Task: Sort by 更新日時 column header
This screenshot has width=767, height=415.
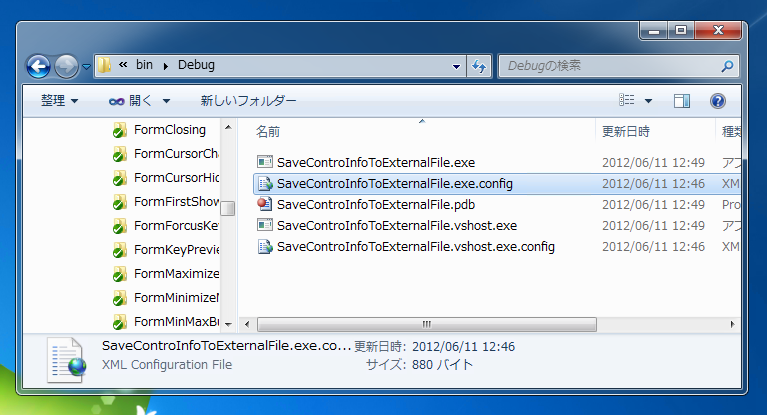Action: pyautogui.click(x=626, y=131)
